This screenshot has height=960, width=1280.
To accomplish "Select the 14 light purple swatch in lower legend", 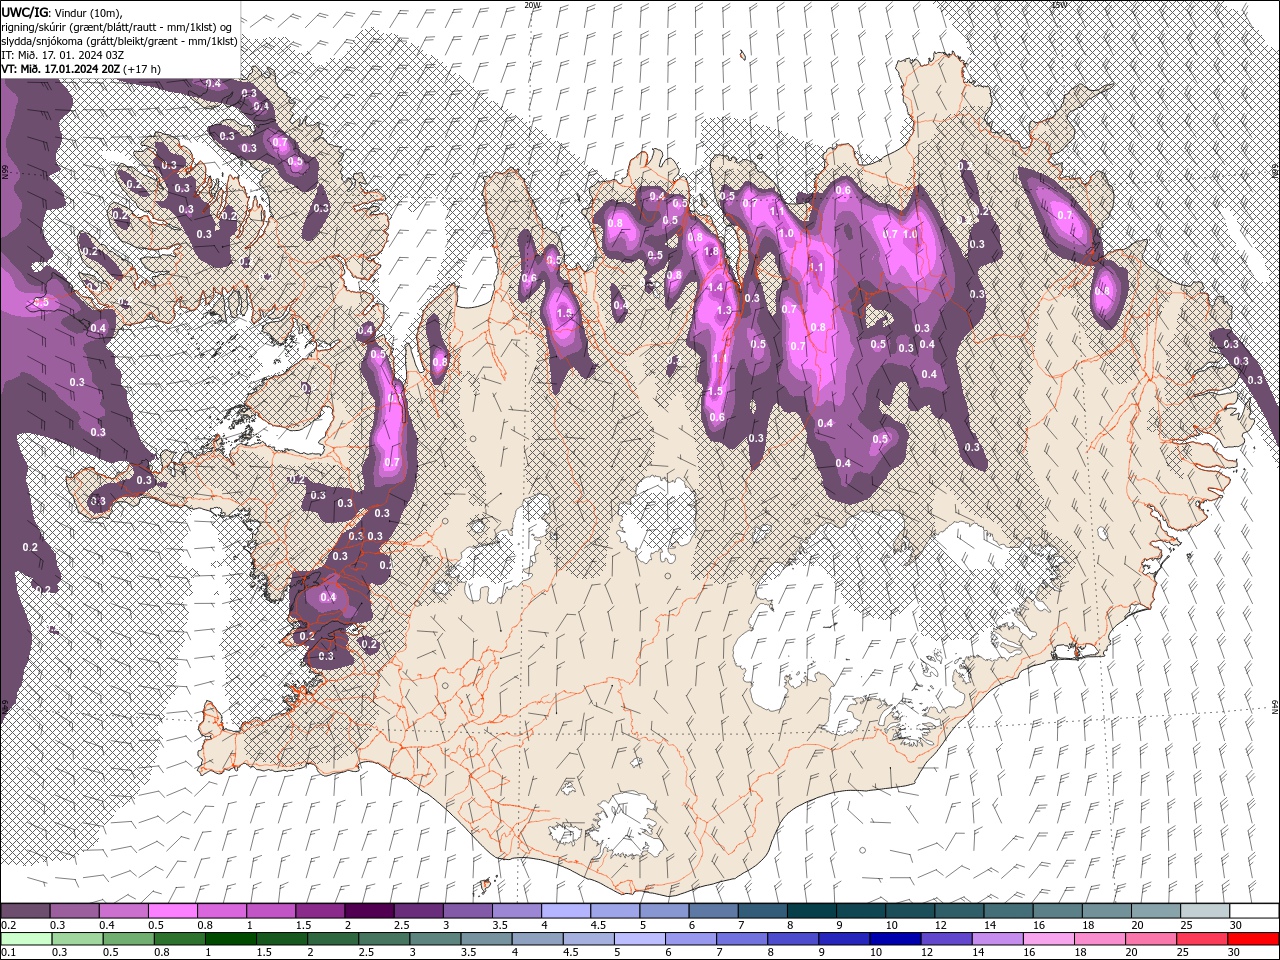I will point(996,939).
